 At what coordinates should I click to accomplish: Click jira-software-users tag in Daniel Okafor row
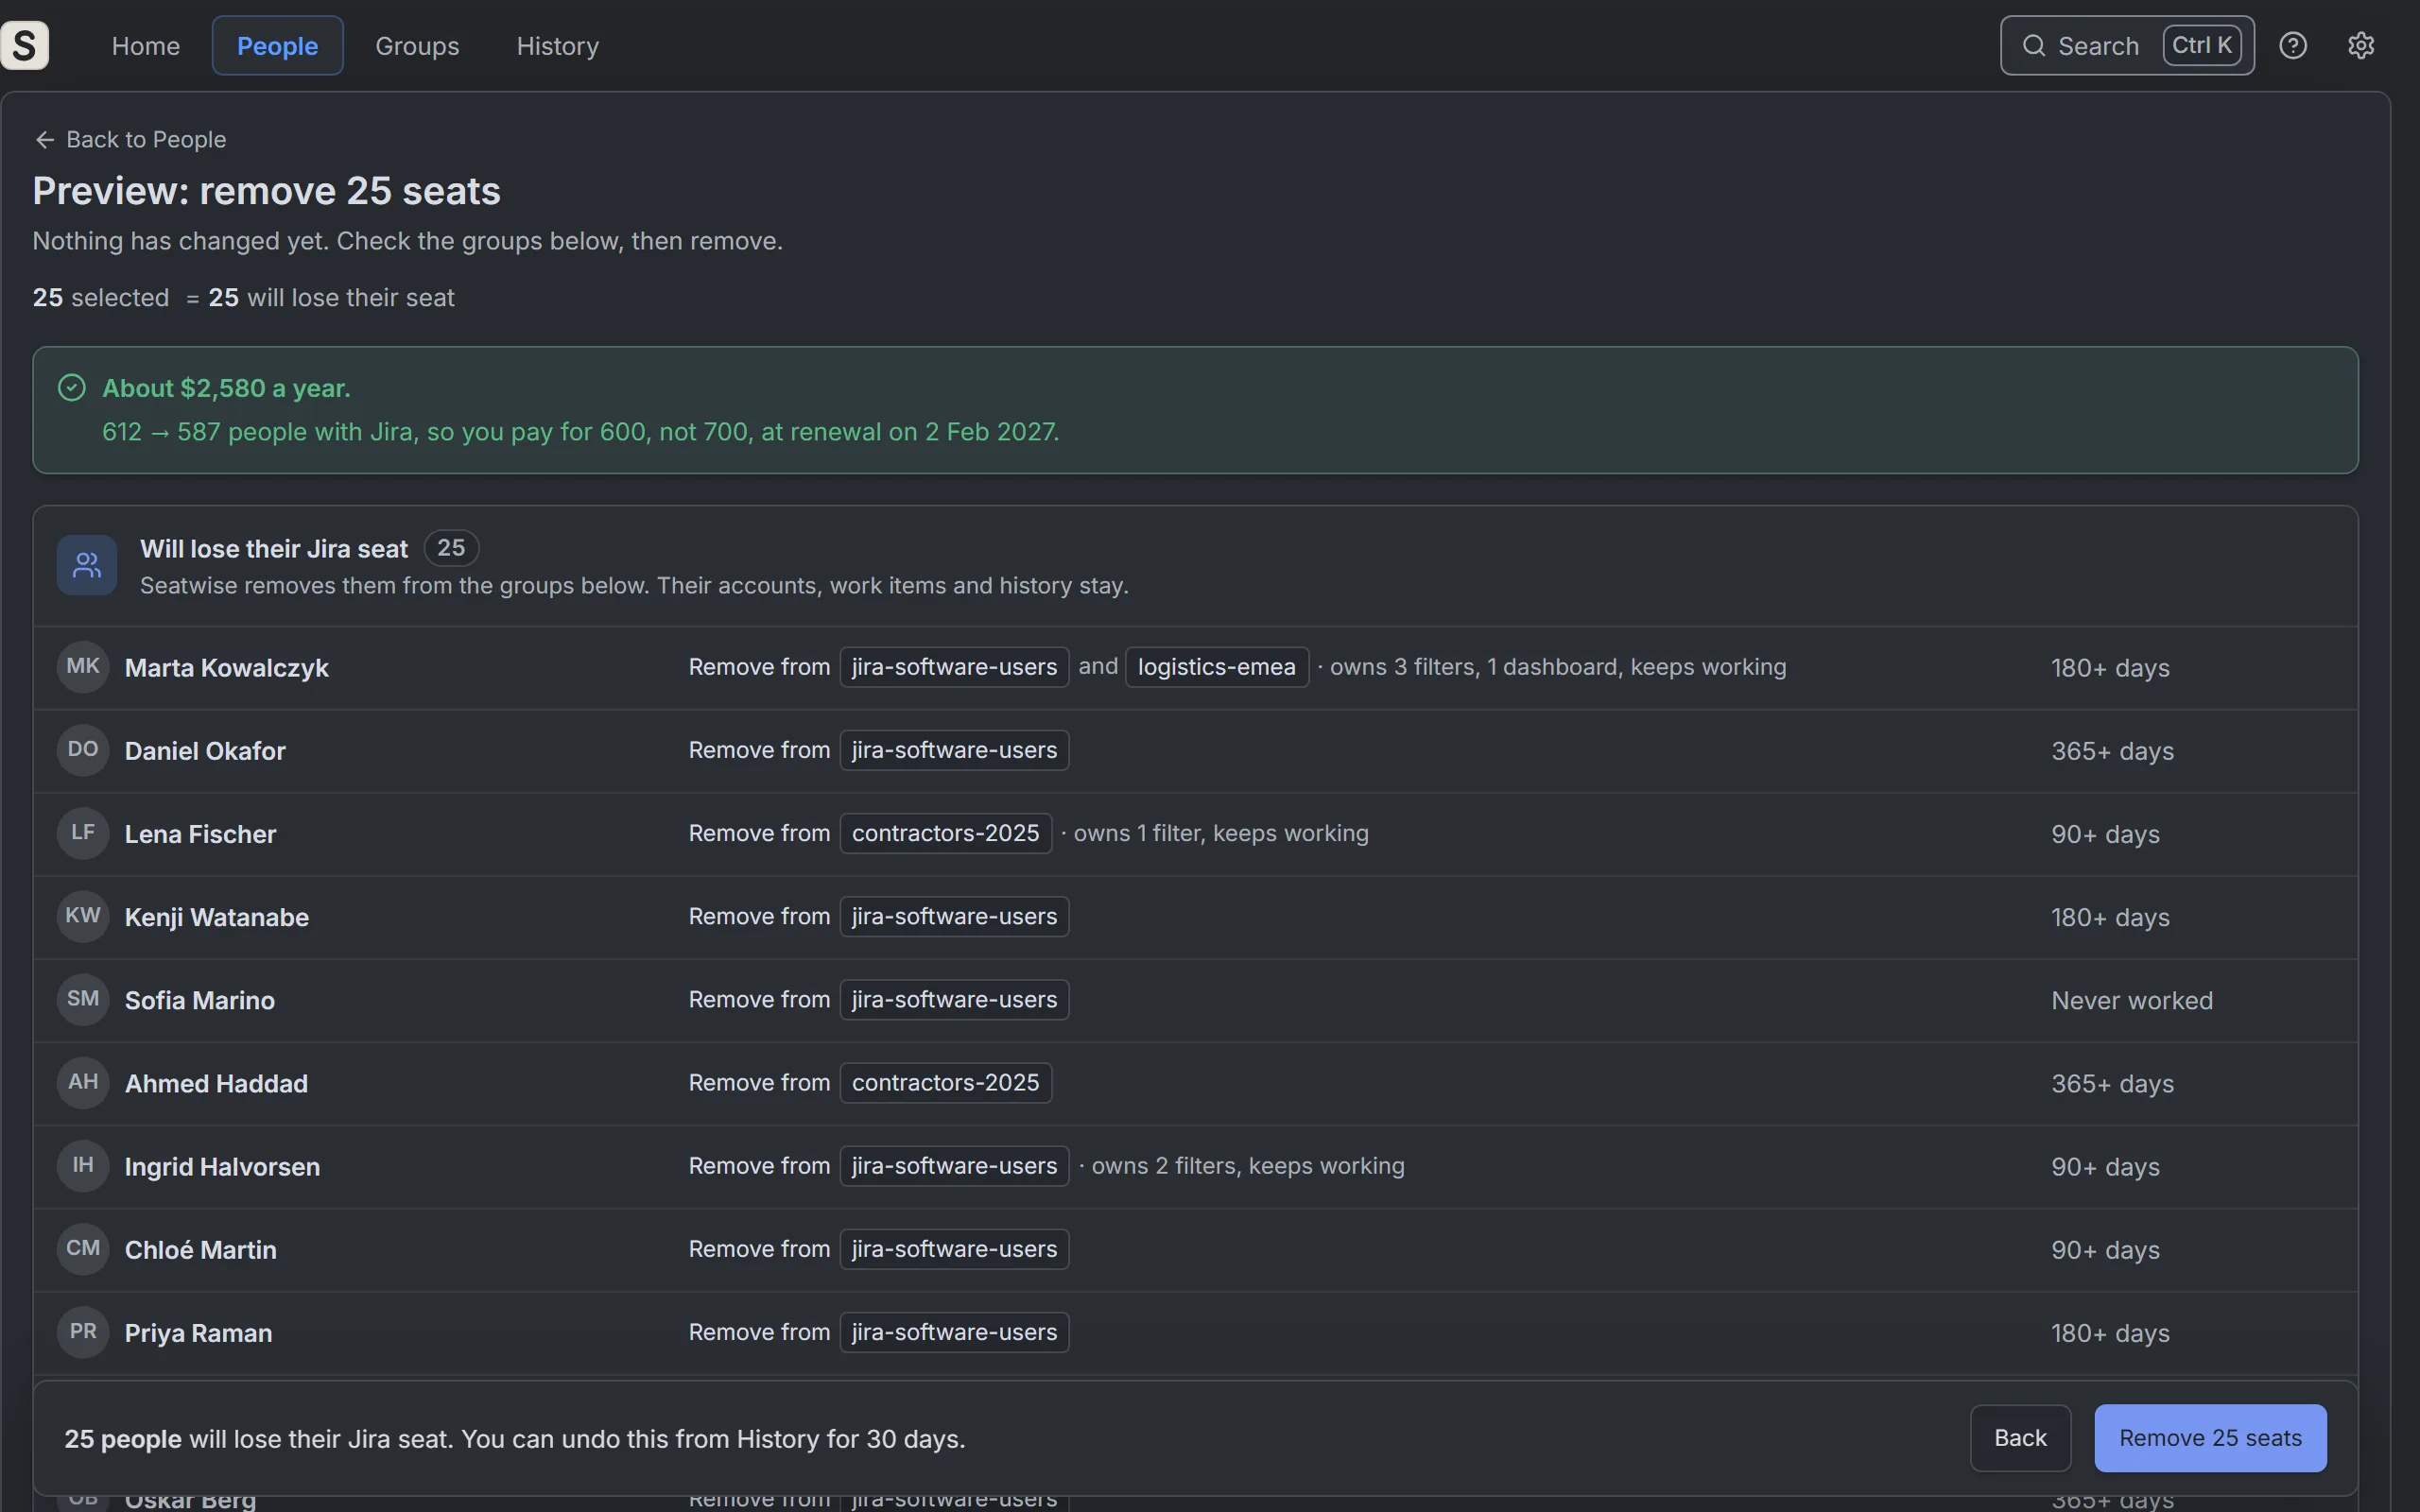954,750
